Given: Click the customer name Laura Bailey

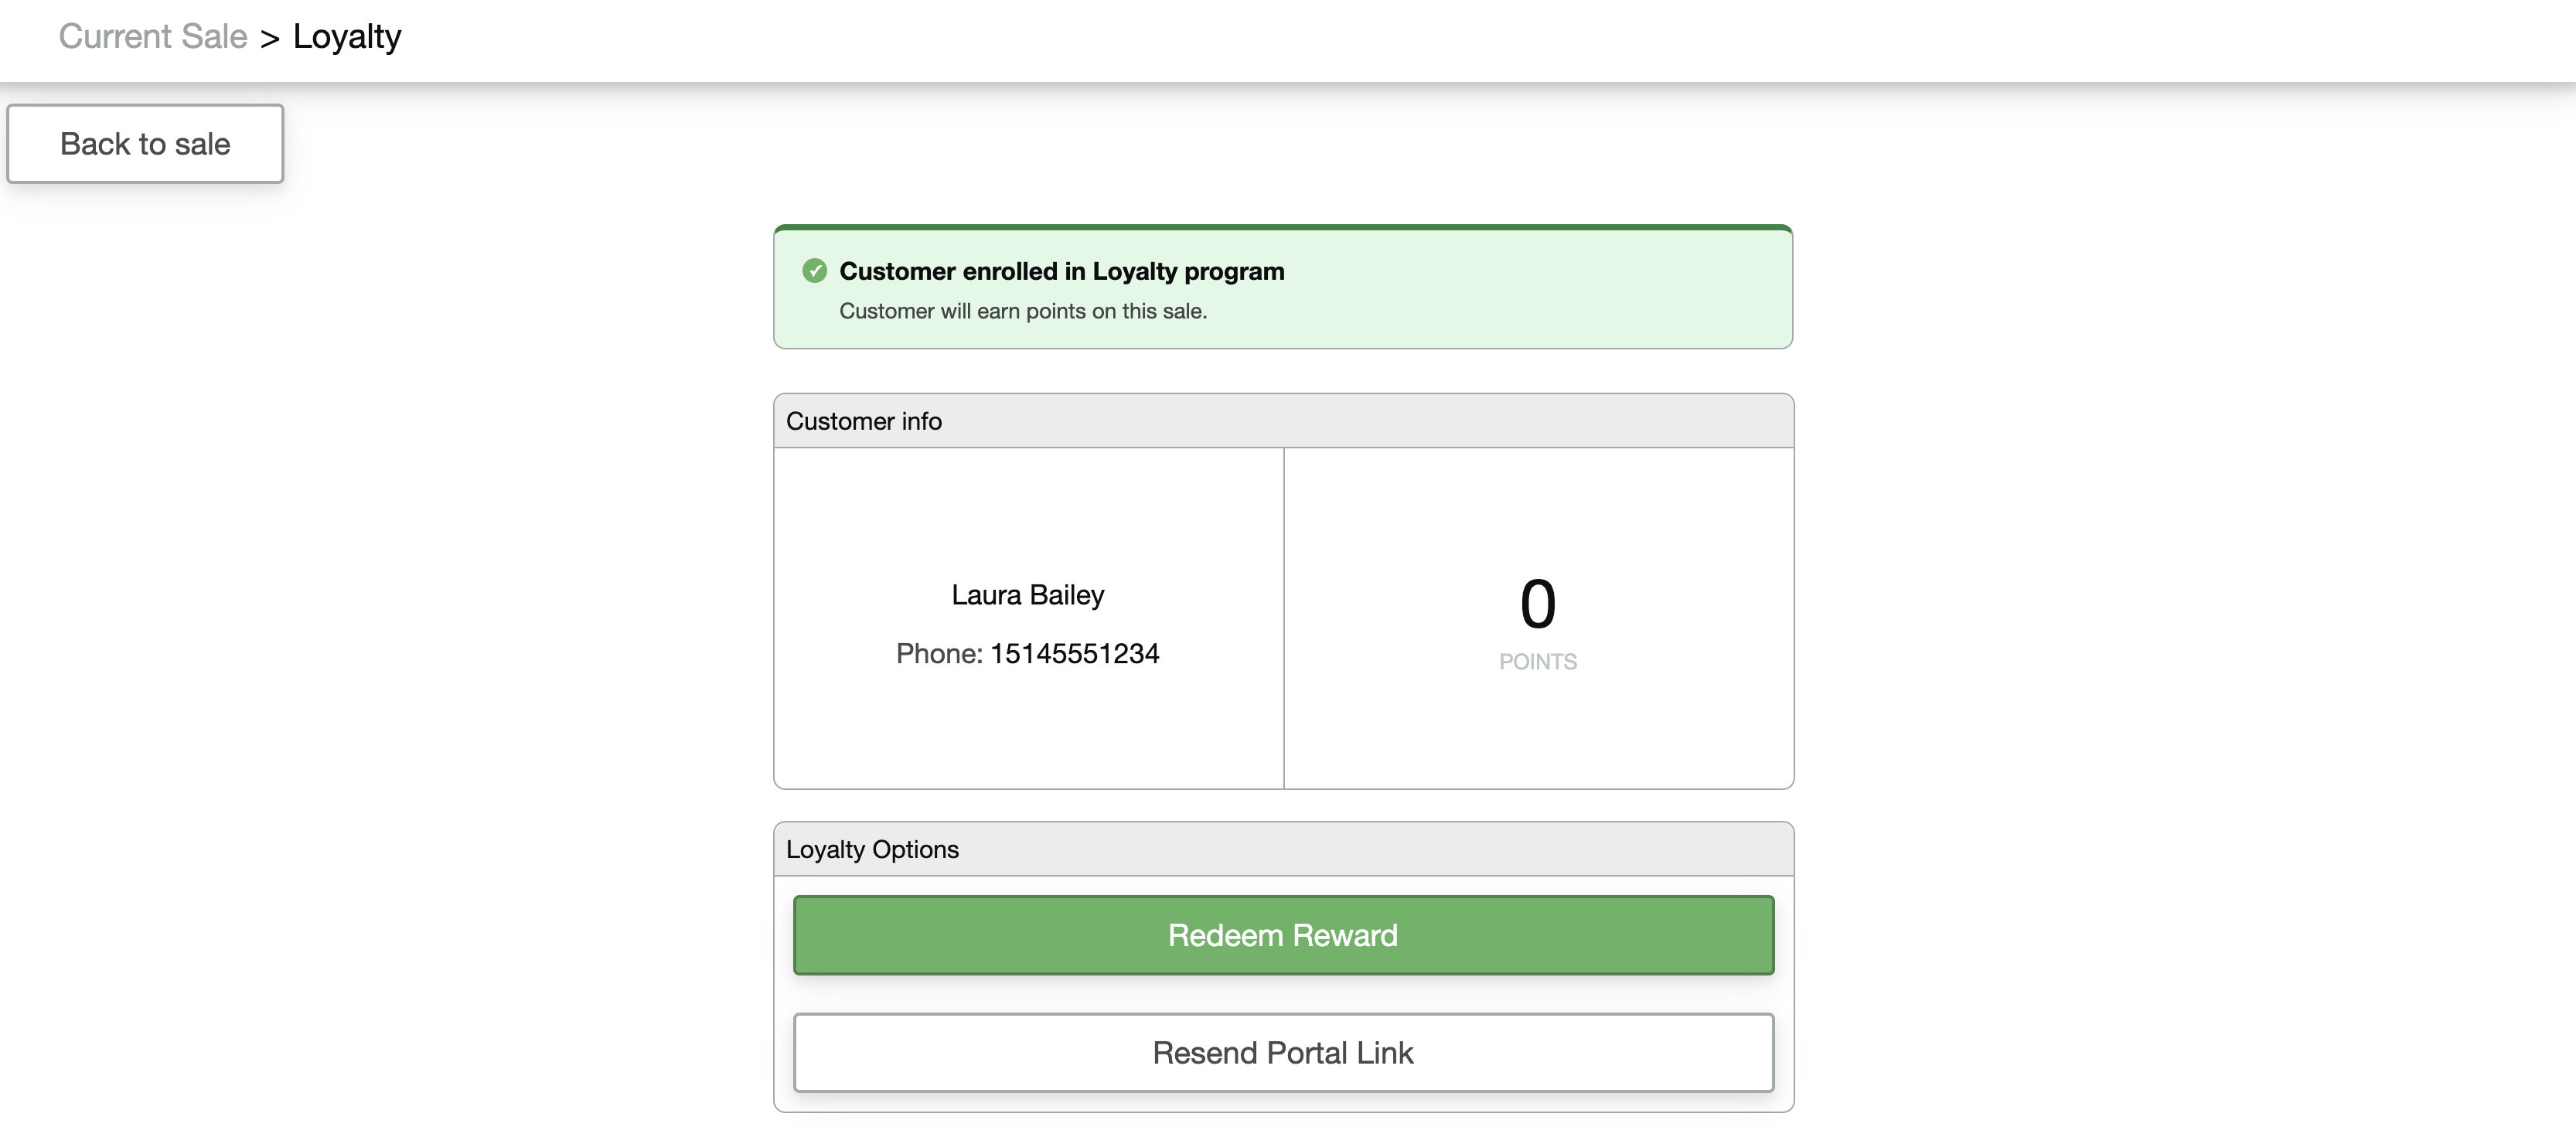Looking at the screenshot, I should pyautogui.click(x=1028, y=595).
